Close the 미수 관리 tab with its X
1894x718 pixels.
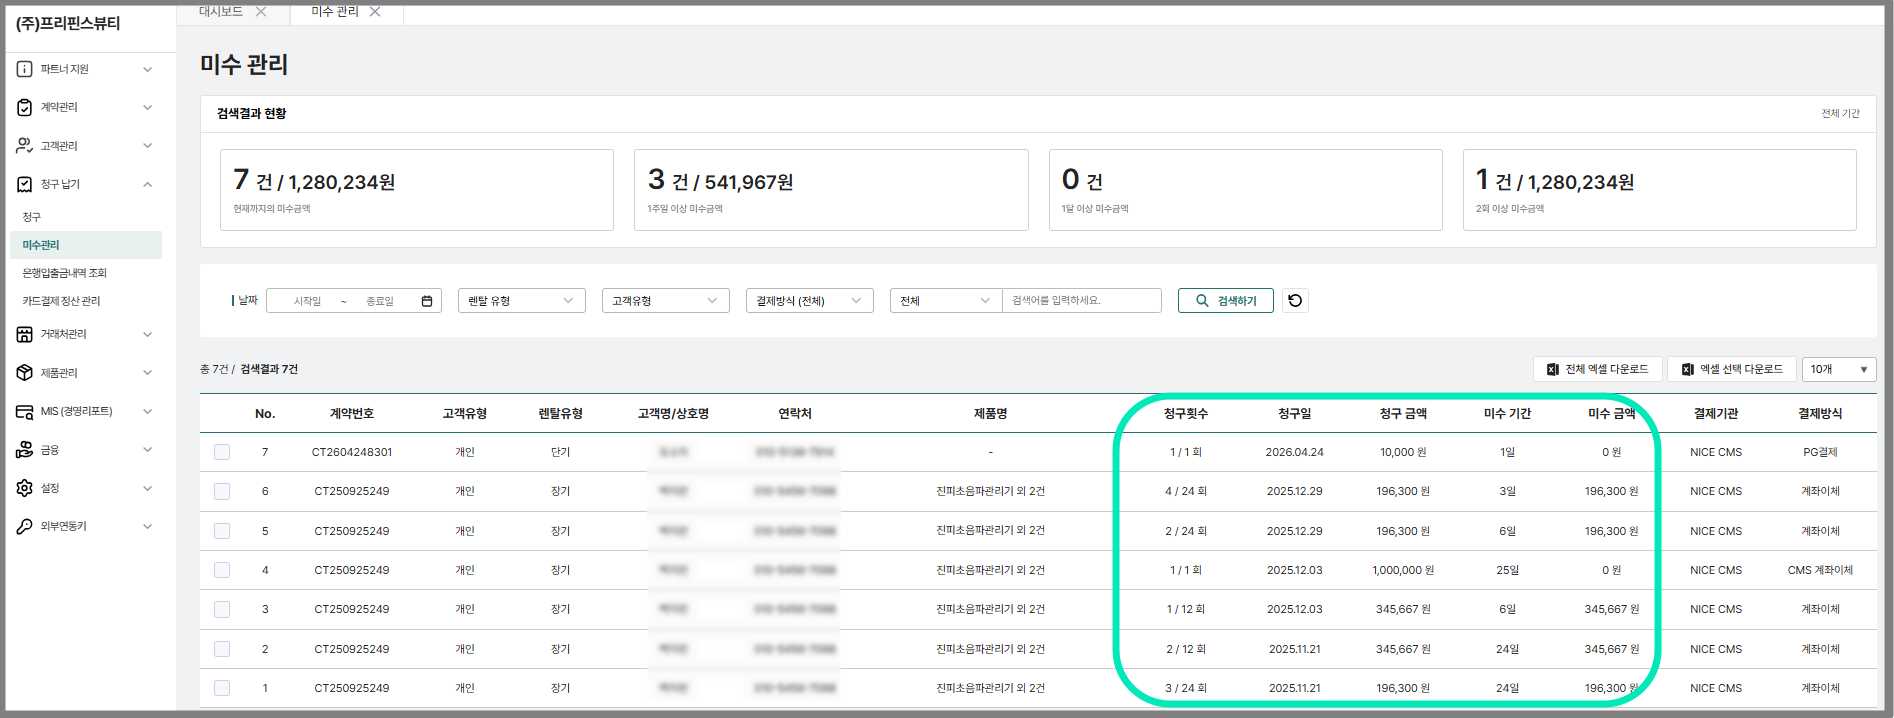click(375, 12)
